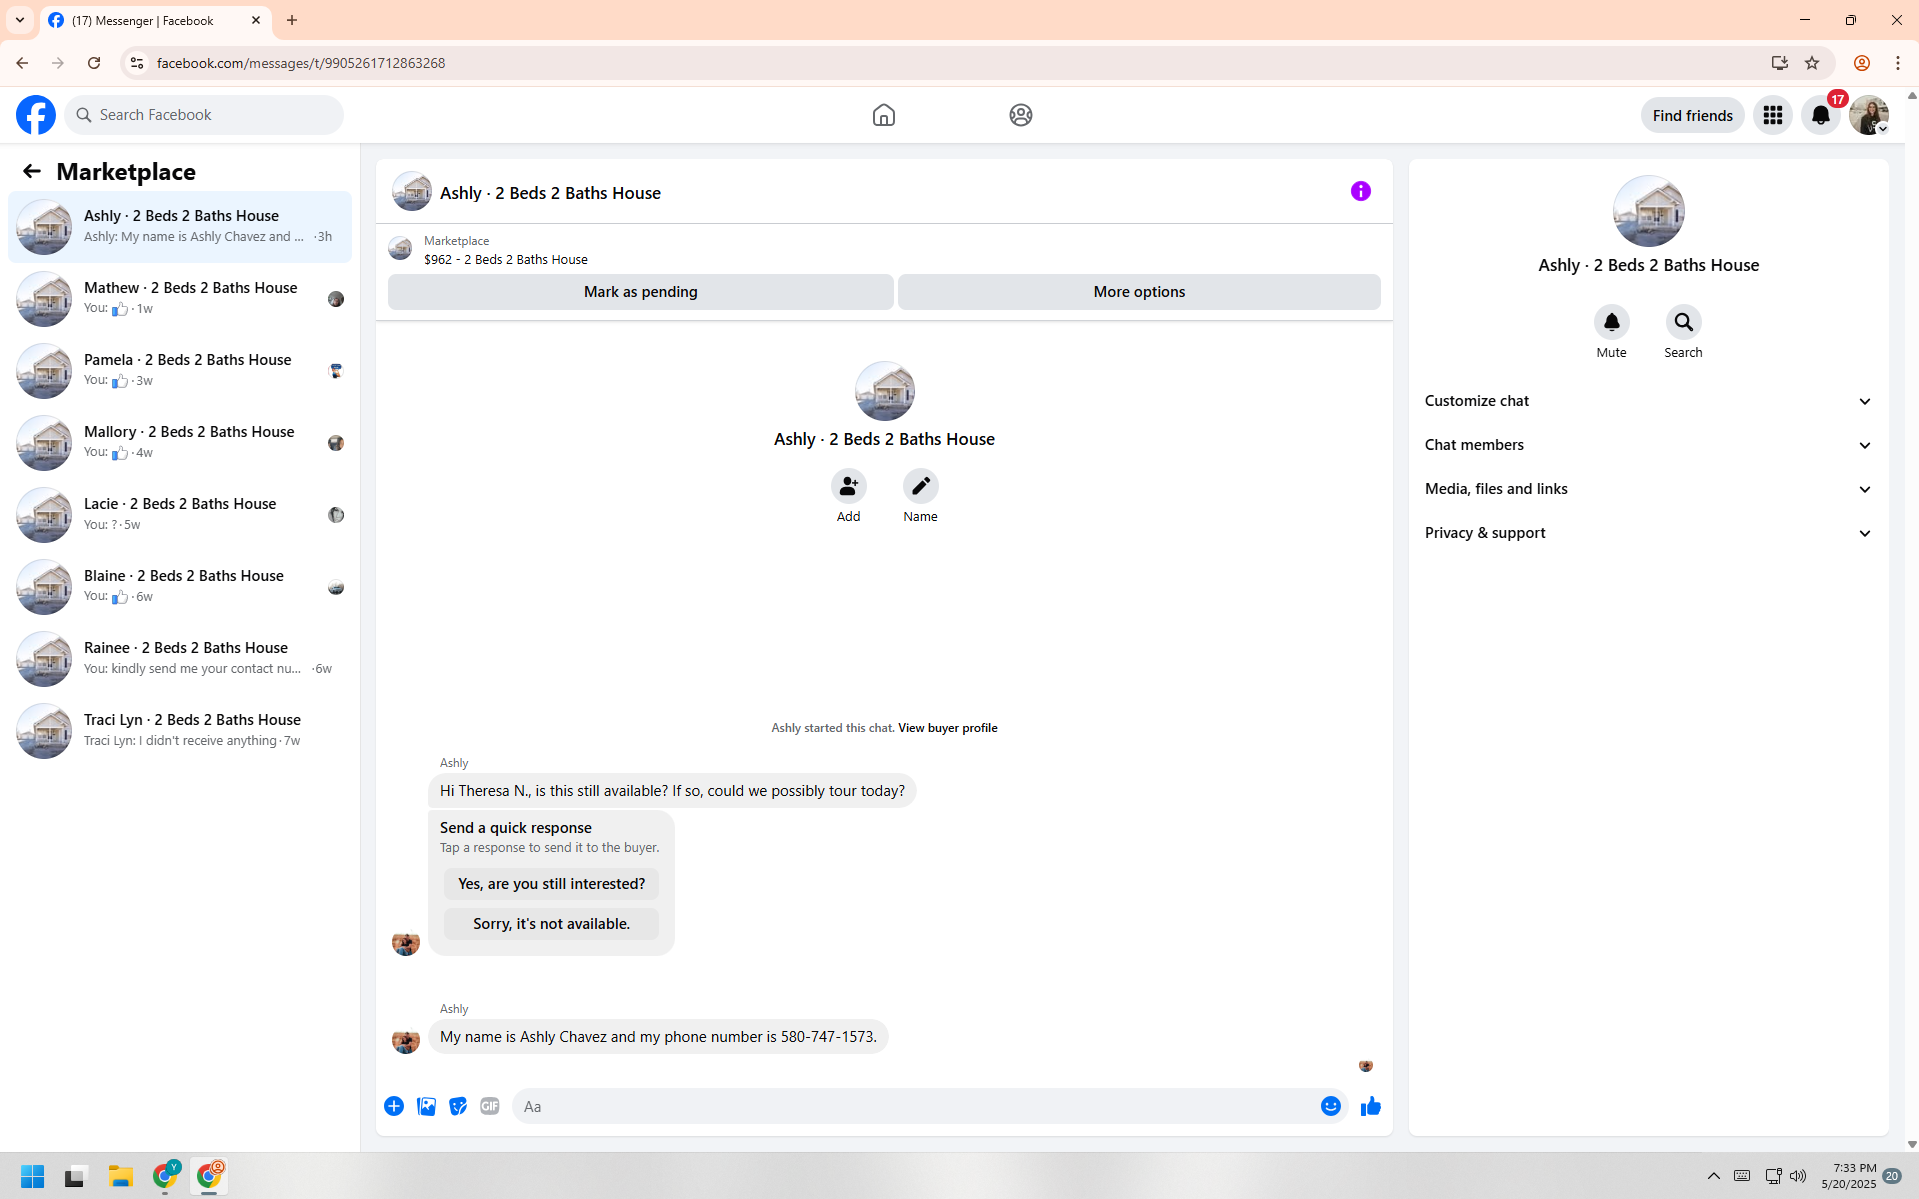This screenshot has width=1919, height=1199.
Task: Click More options button
Action: click(1139, 292)
